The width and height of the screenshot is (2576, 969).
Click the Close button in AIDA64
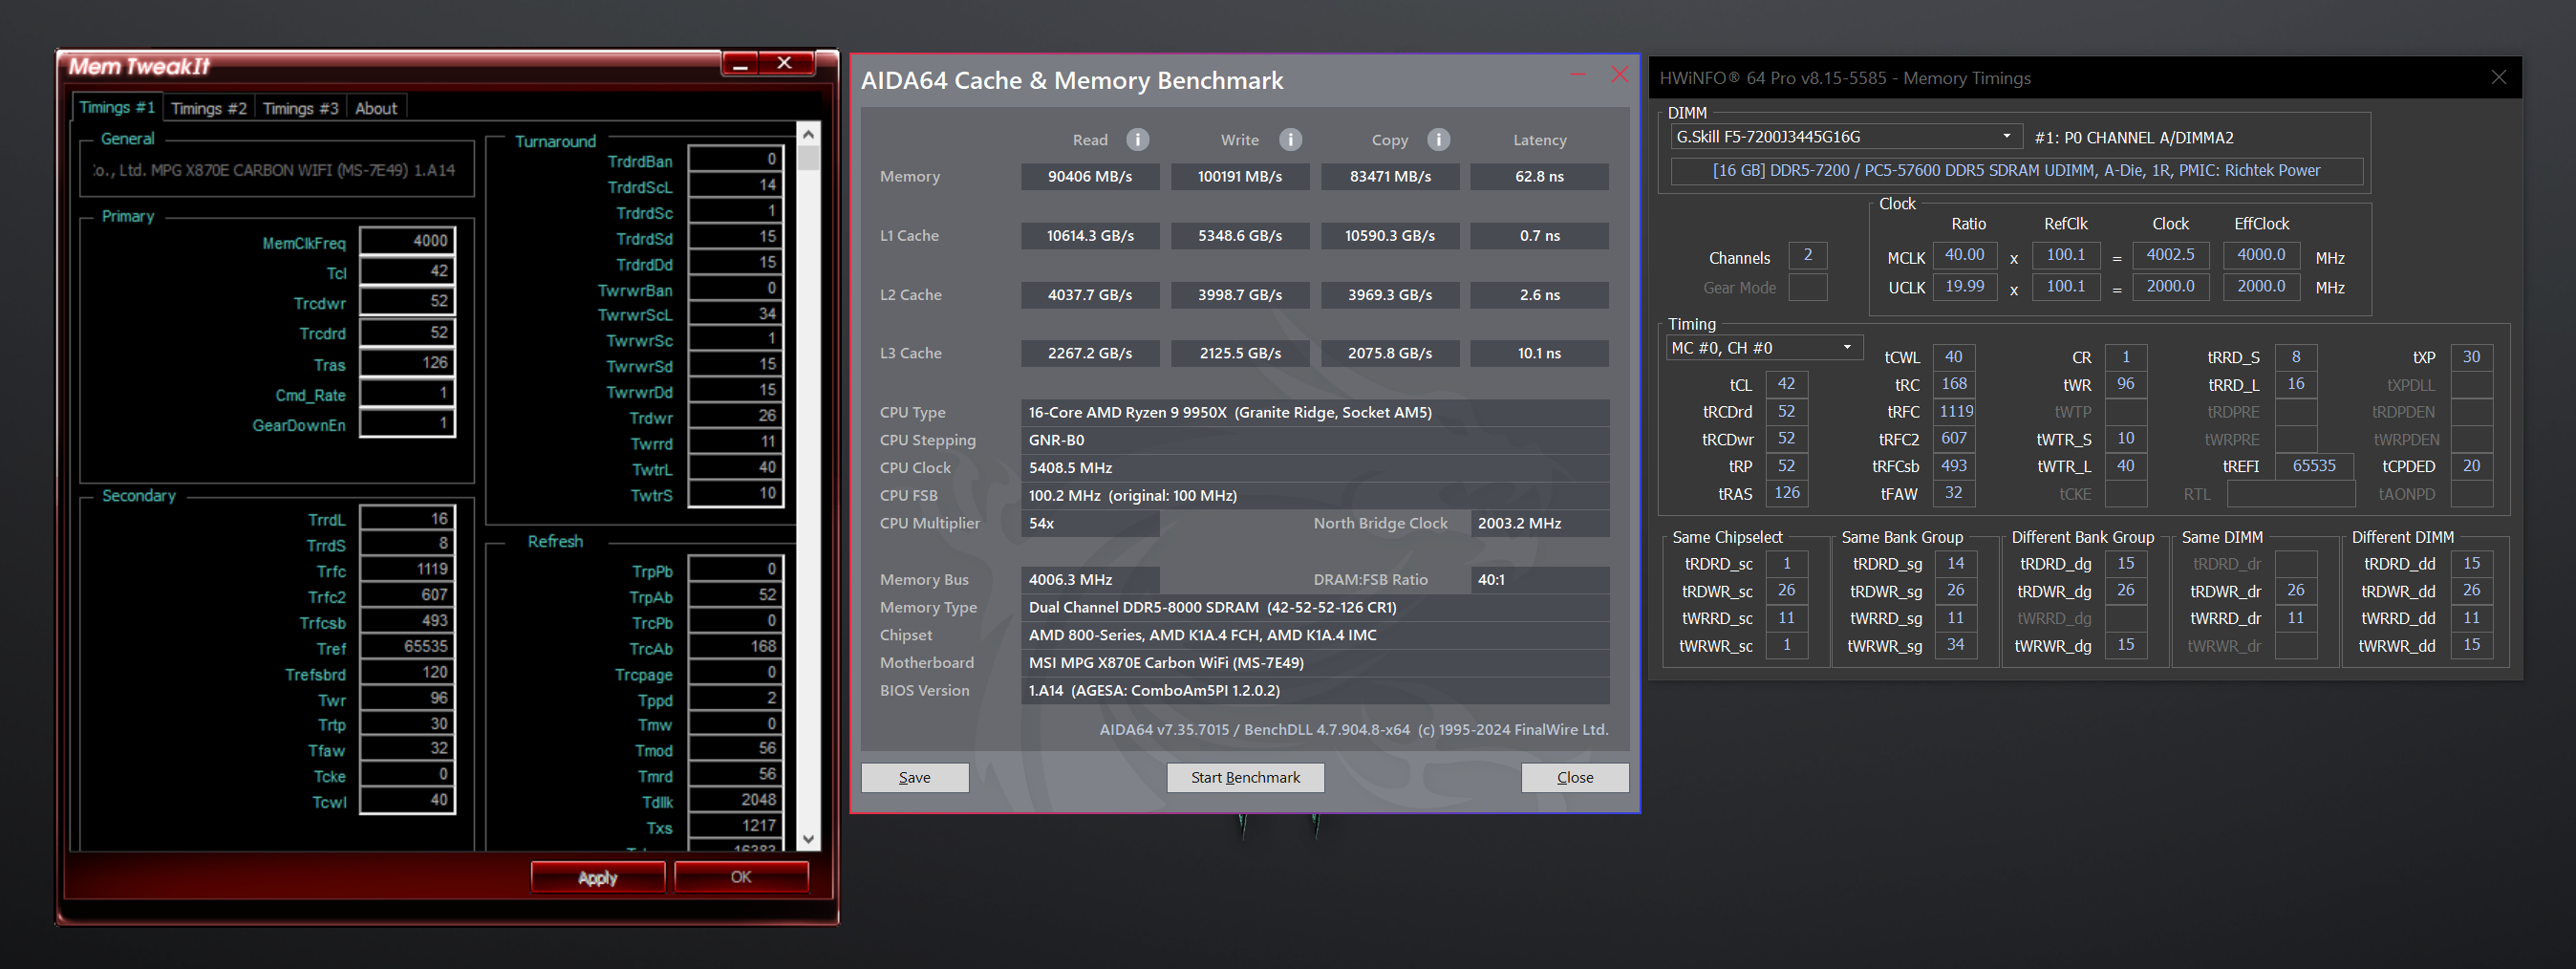point(1575,777)
